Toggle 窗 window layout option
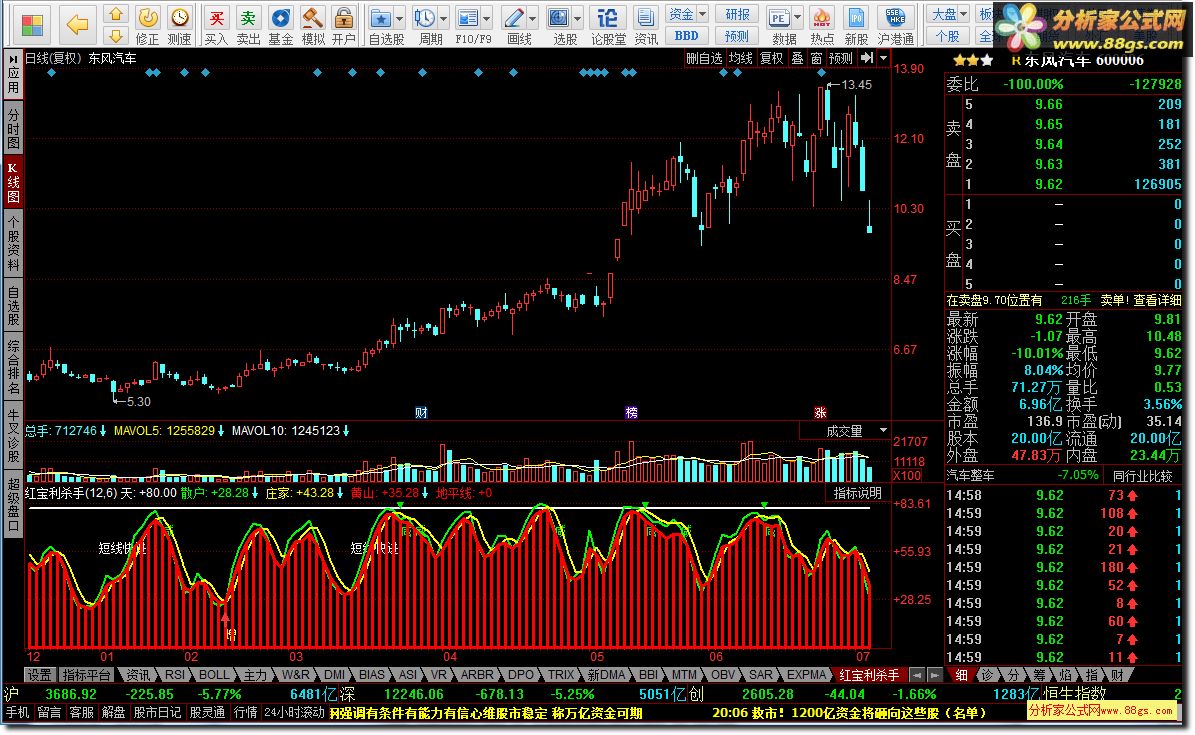This screenshot has height=735, width=1195. point(816,58)
